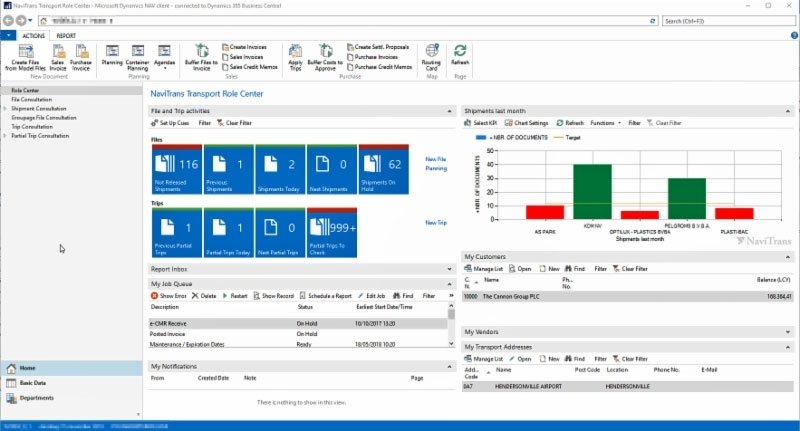Screen dimensions: 800x431
Task: Click Schedule a Report
Action: pos(326,296)
